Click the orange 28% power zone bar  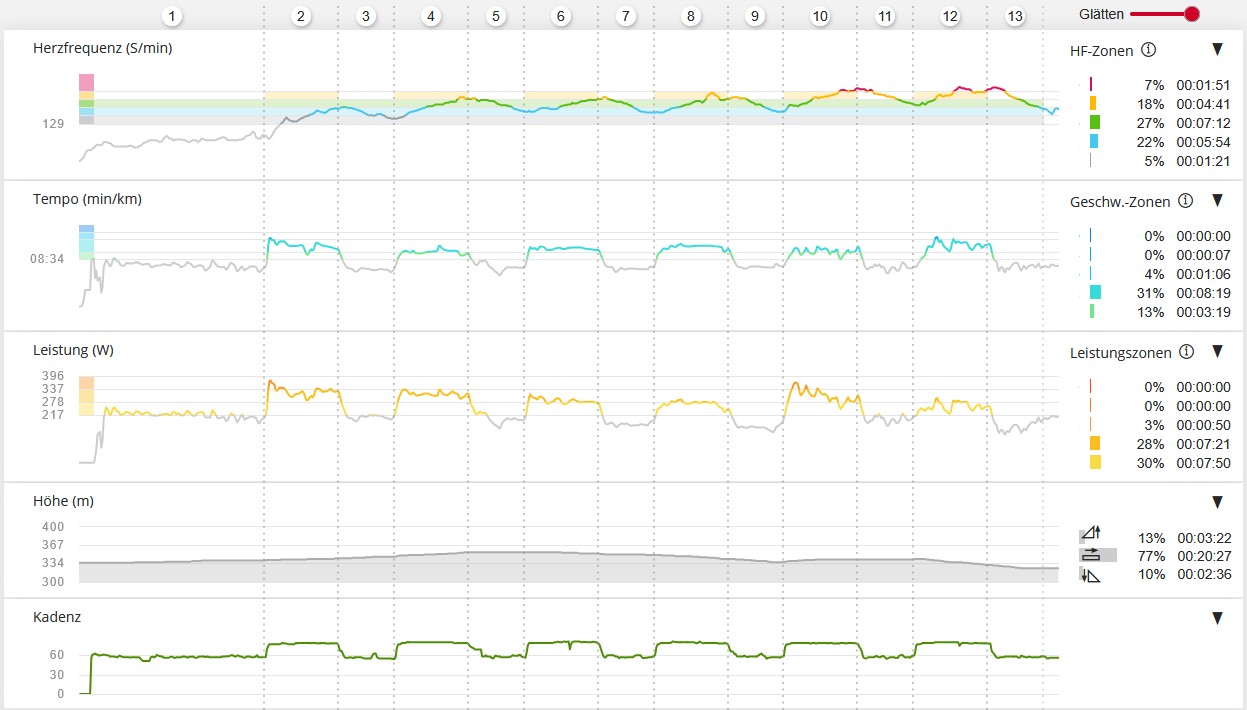1091,443
